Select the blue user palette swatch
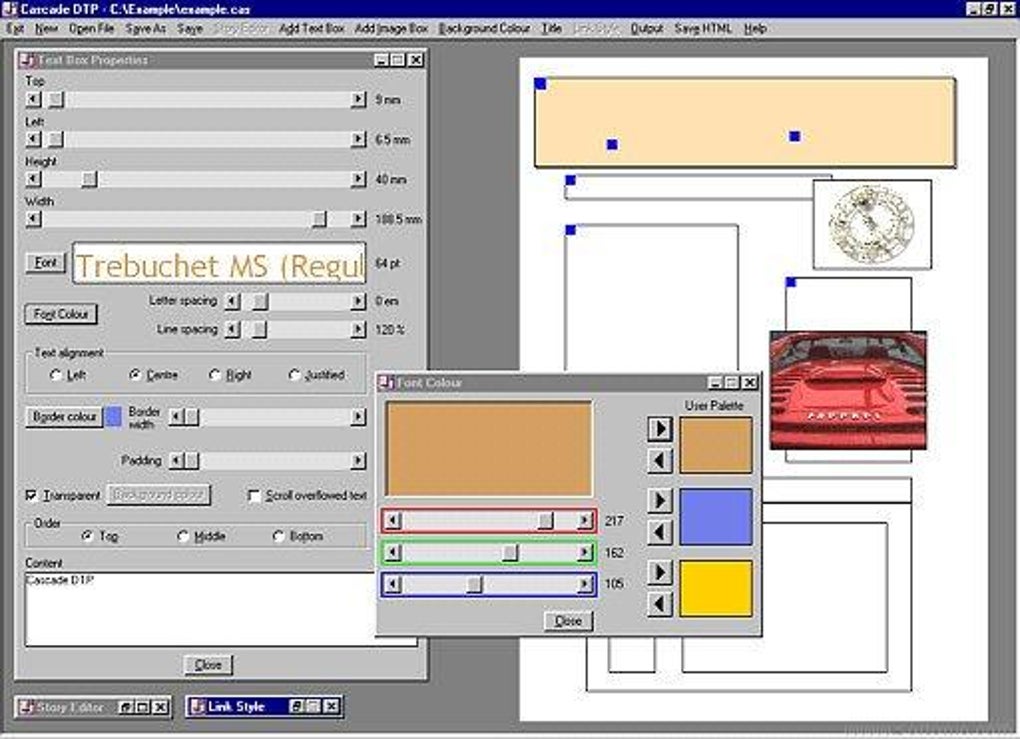1020x739 pixels. pos(716,517)
